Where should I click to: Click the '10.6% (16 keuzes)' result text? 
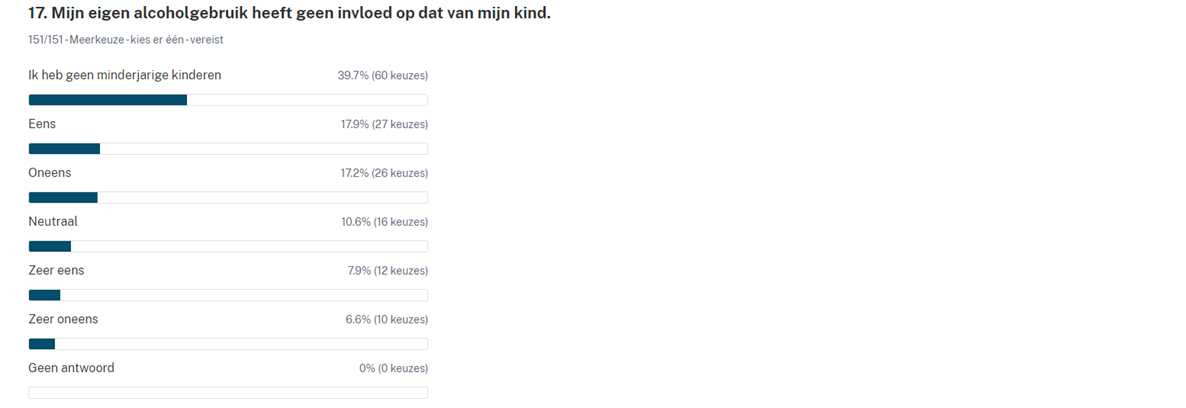point(384,222)
